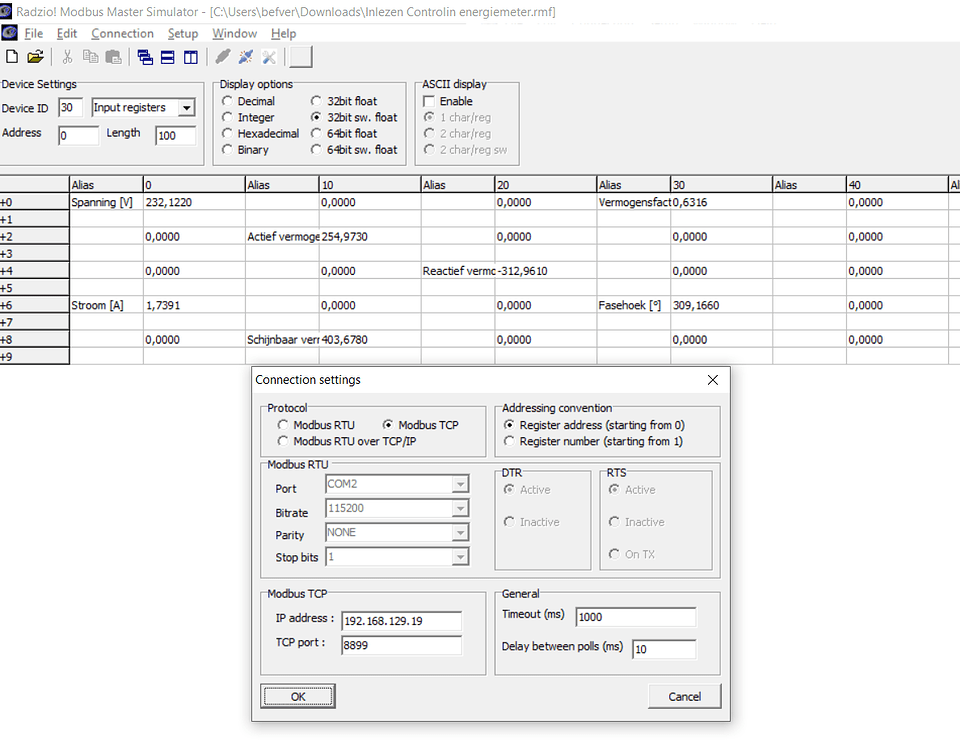960x750 pixels.
Task: Open the Connection menu
Action: click(122, 34)
